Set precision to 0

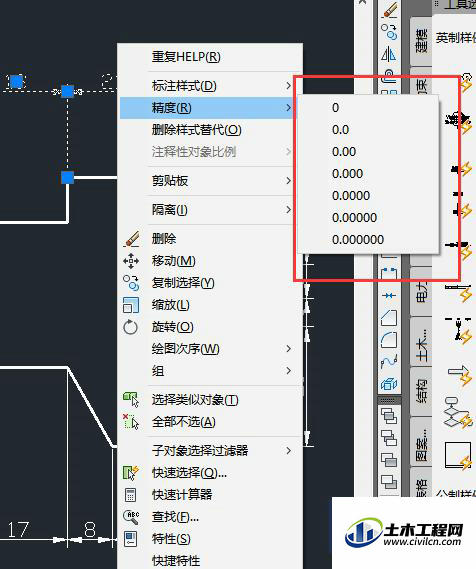pyautogui.click(x=368, y=108)
